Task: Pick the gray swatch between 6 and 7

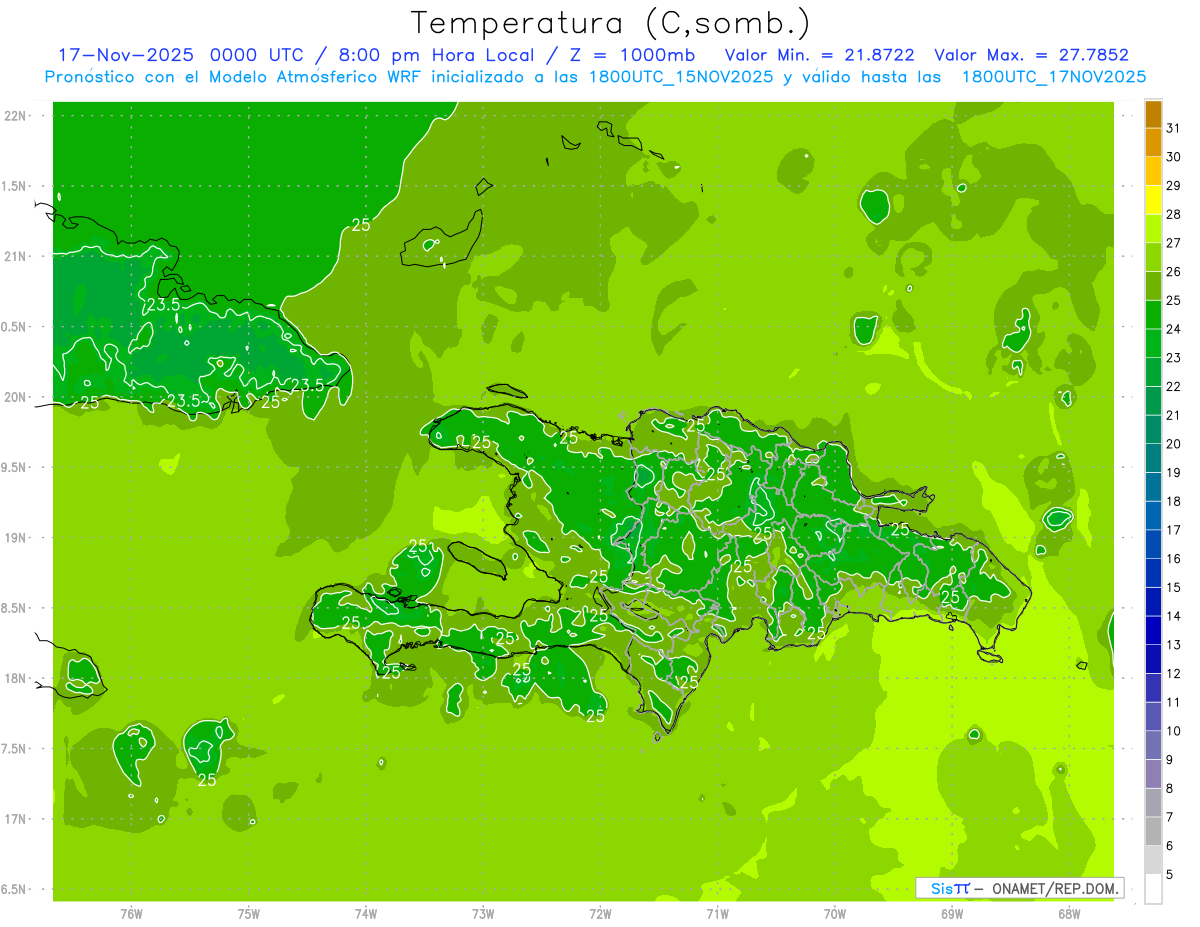Action: click(1153, 832)
